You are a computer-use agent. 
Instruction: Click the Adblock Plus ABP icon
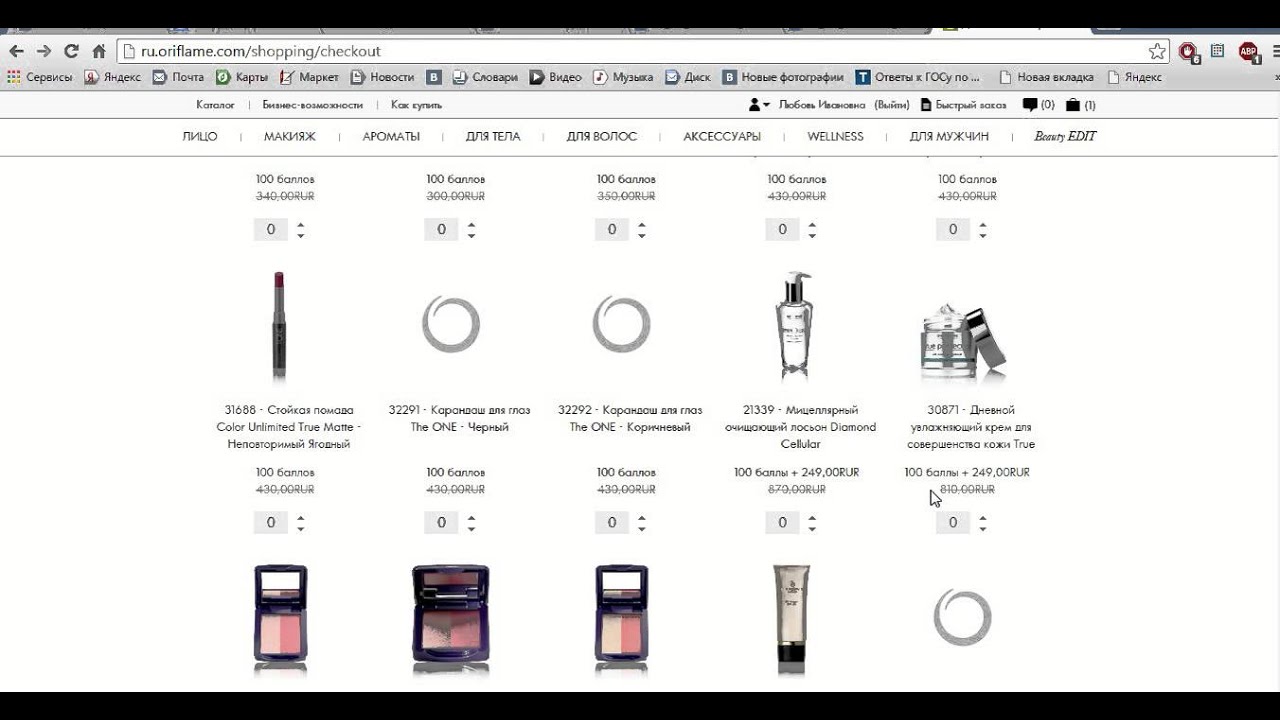[x=1248, y=51]
